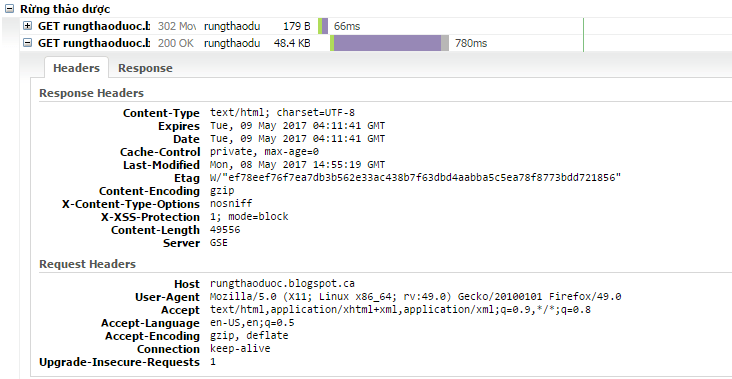732x379 pixels.
Task: Click the domain rungthaodu in the 302 row
Action: 232,26
